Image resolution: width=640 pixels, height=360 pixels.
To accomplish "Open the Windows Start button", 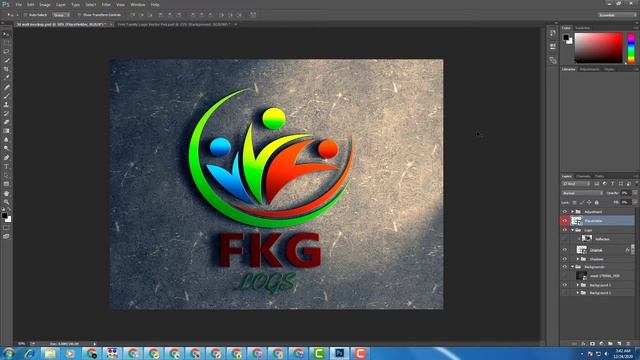I will pyautogui.click(x=8, y=353).
